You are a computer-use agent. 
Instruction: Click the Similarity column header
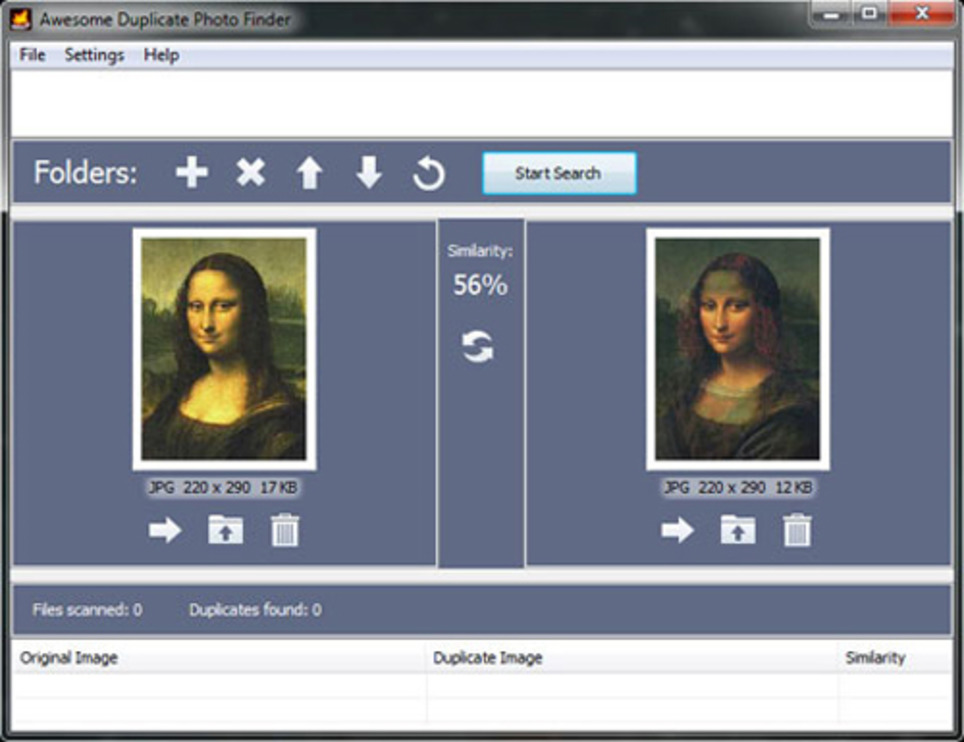[876, 657]
